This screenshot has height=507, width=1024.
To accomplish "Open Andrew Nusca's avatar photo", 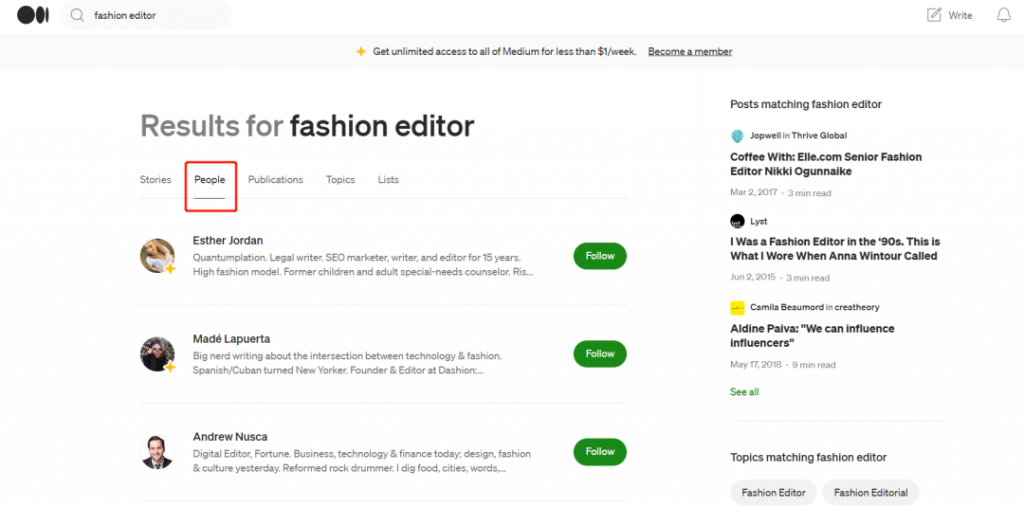I will (x=157, y=451).
